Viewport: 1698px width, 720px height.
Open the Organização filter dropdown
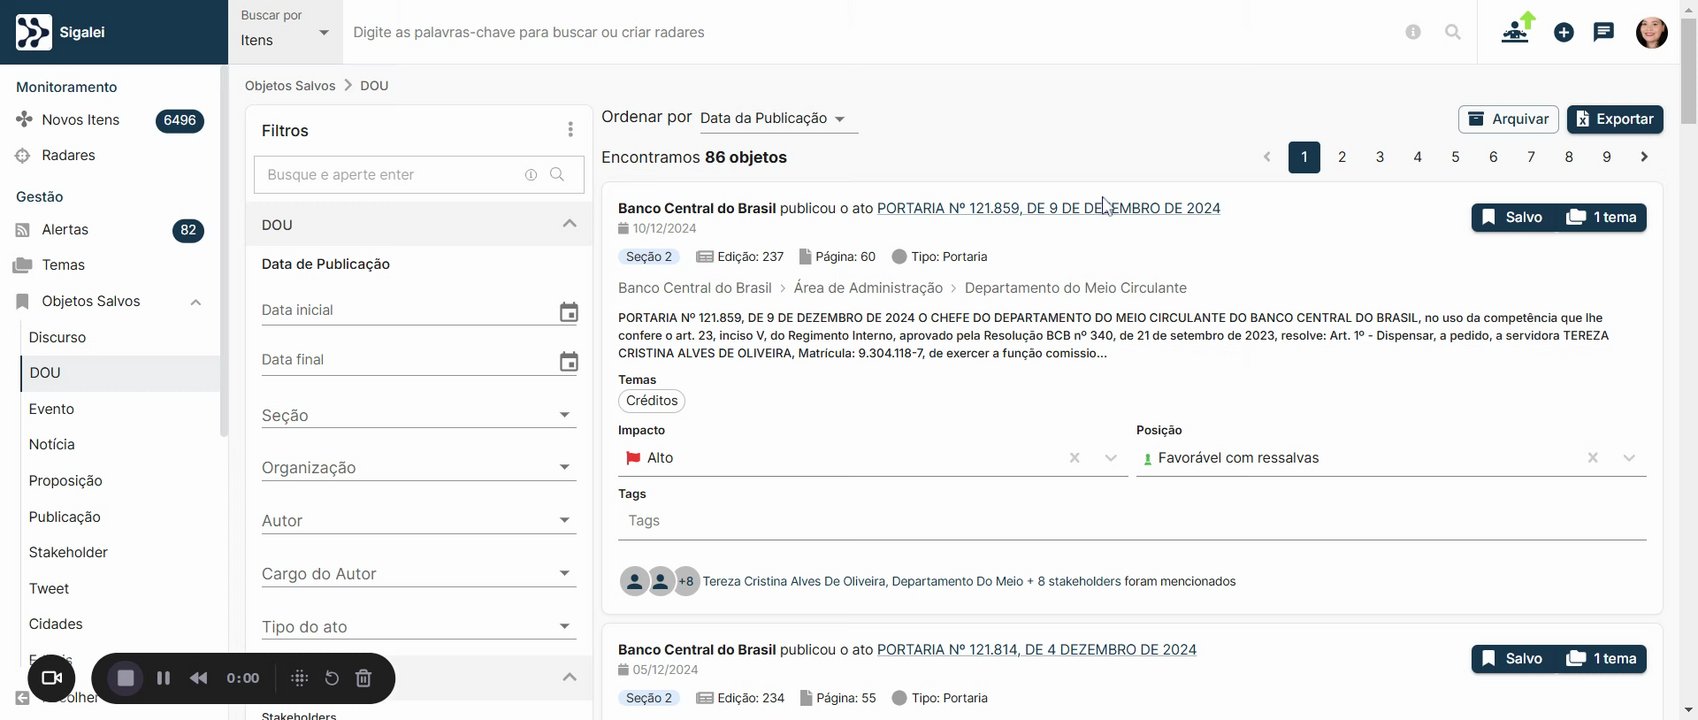(419, 467)
